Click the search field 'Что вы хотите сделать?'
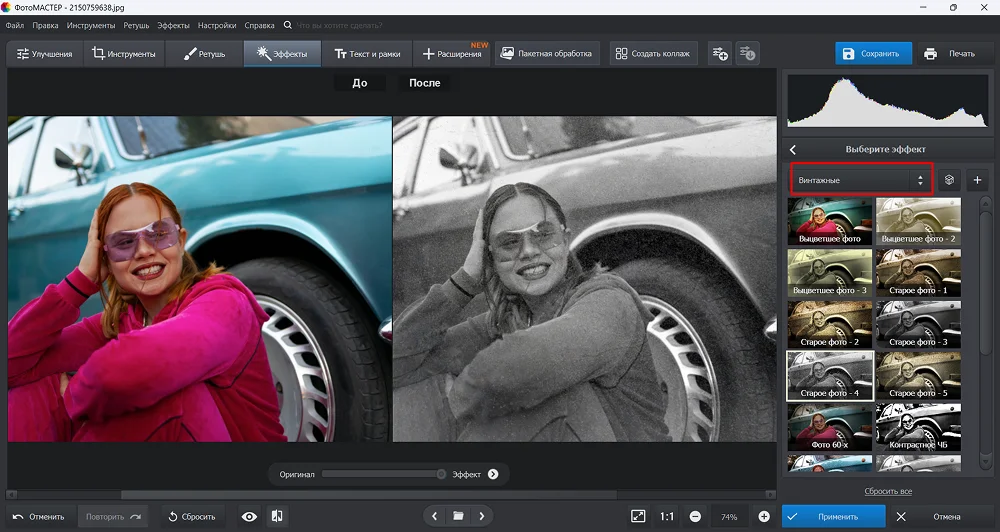This screenshot has width=1000, height=532. click(340, 26)
